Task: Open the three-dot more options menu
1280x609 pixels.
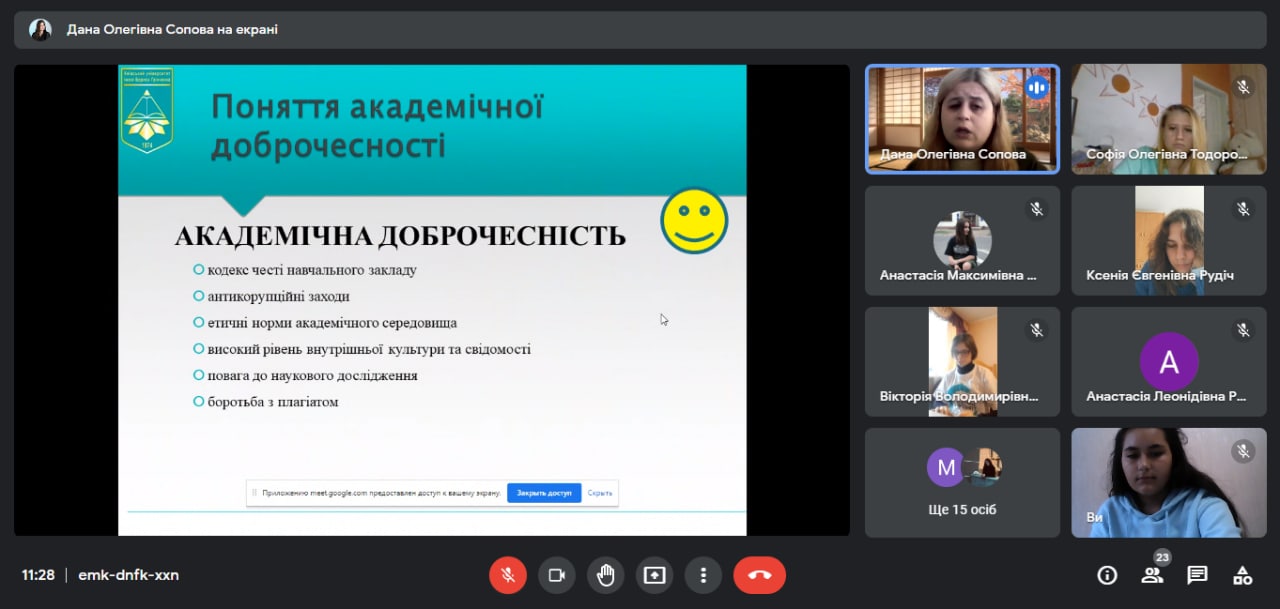Action: [704, 575]
